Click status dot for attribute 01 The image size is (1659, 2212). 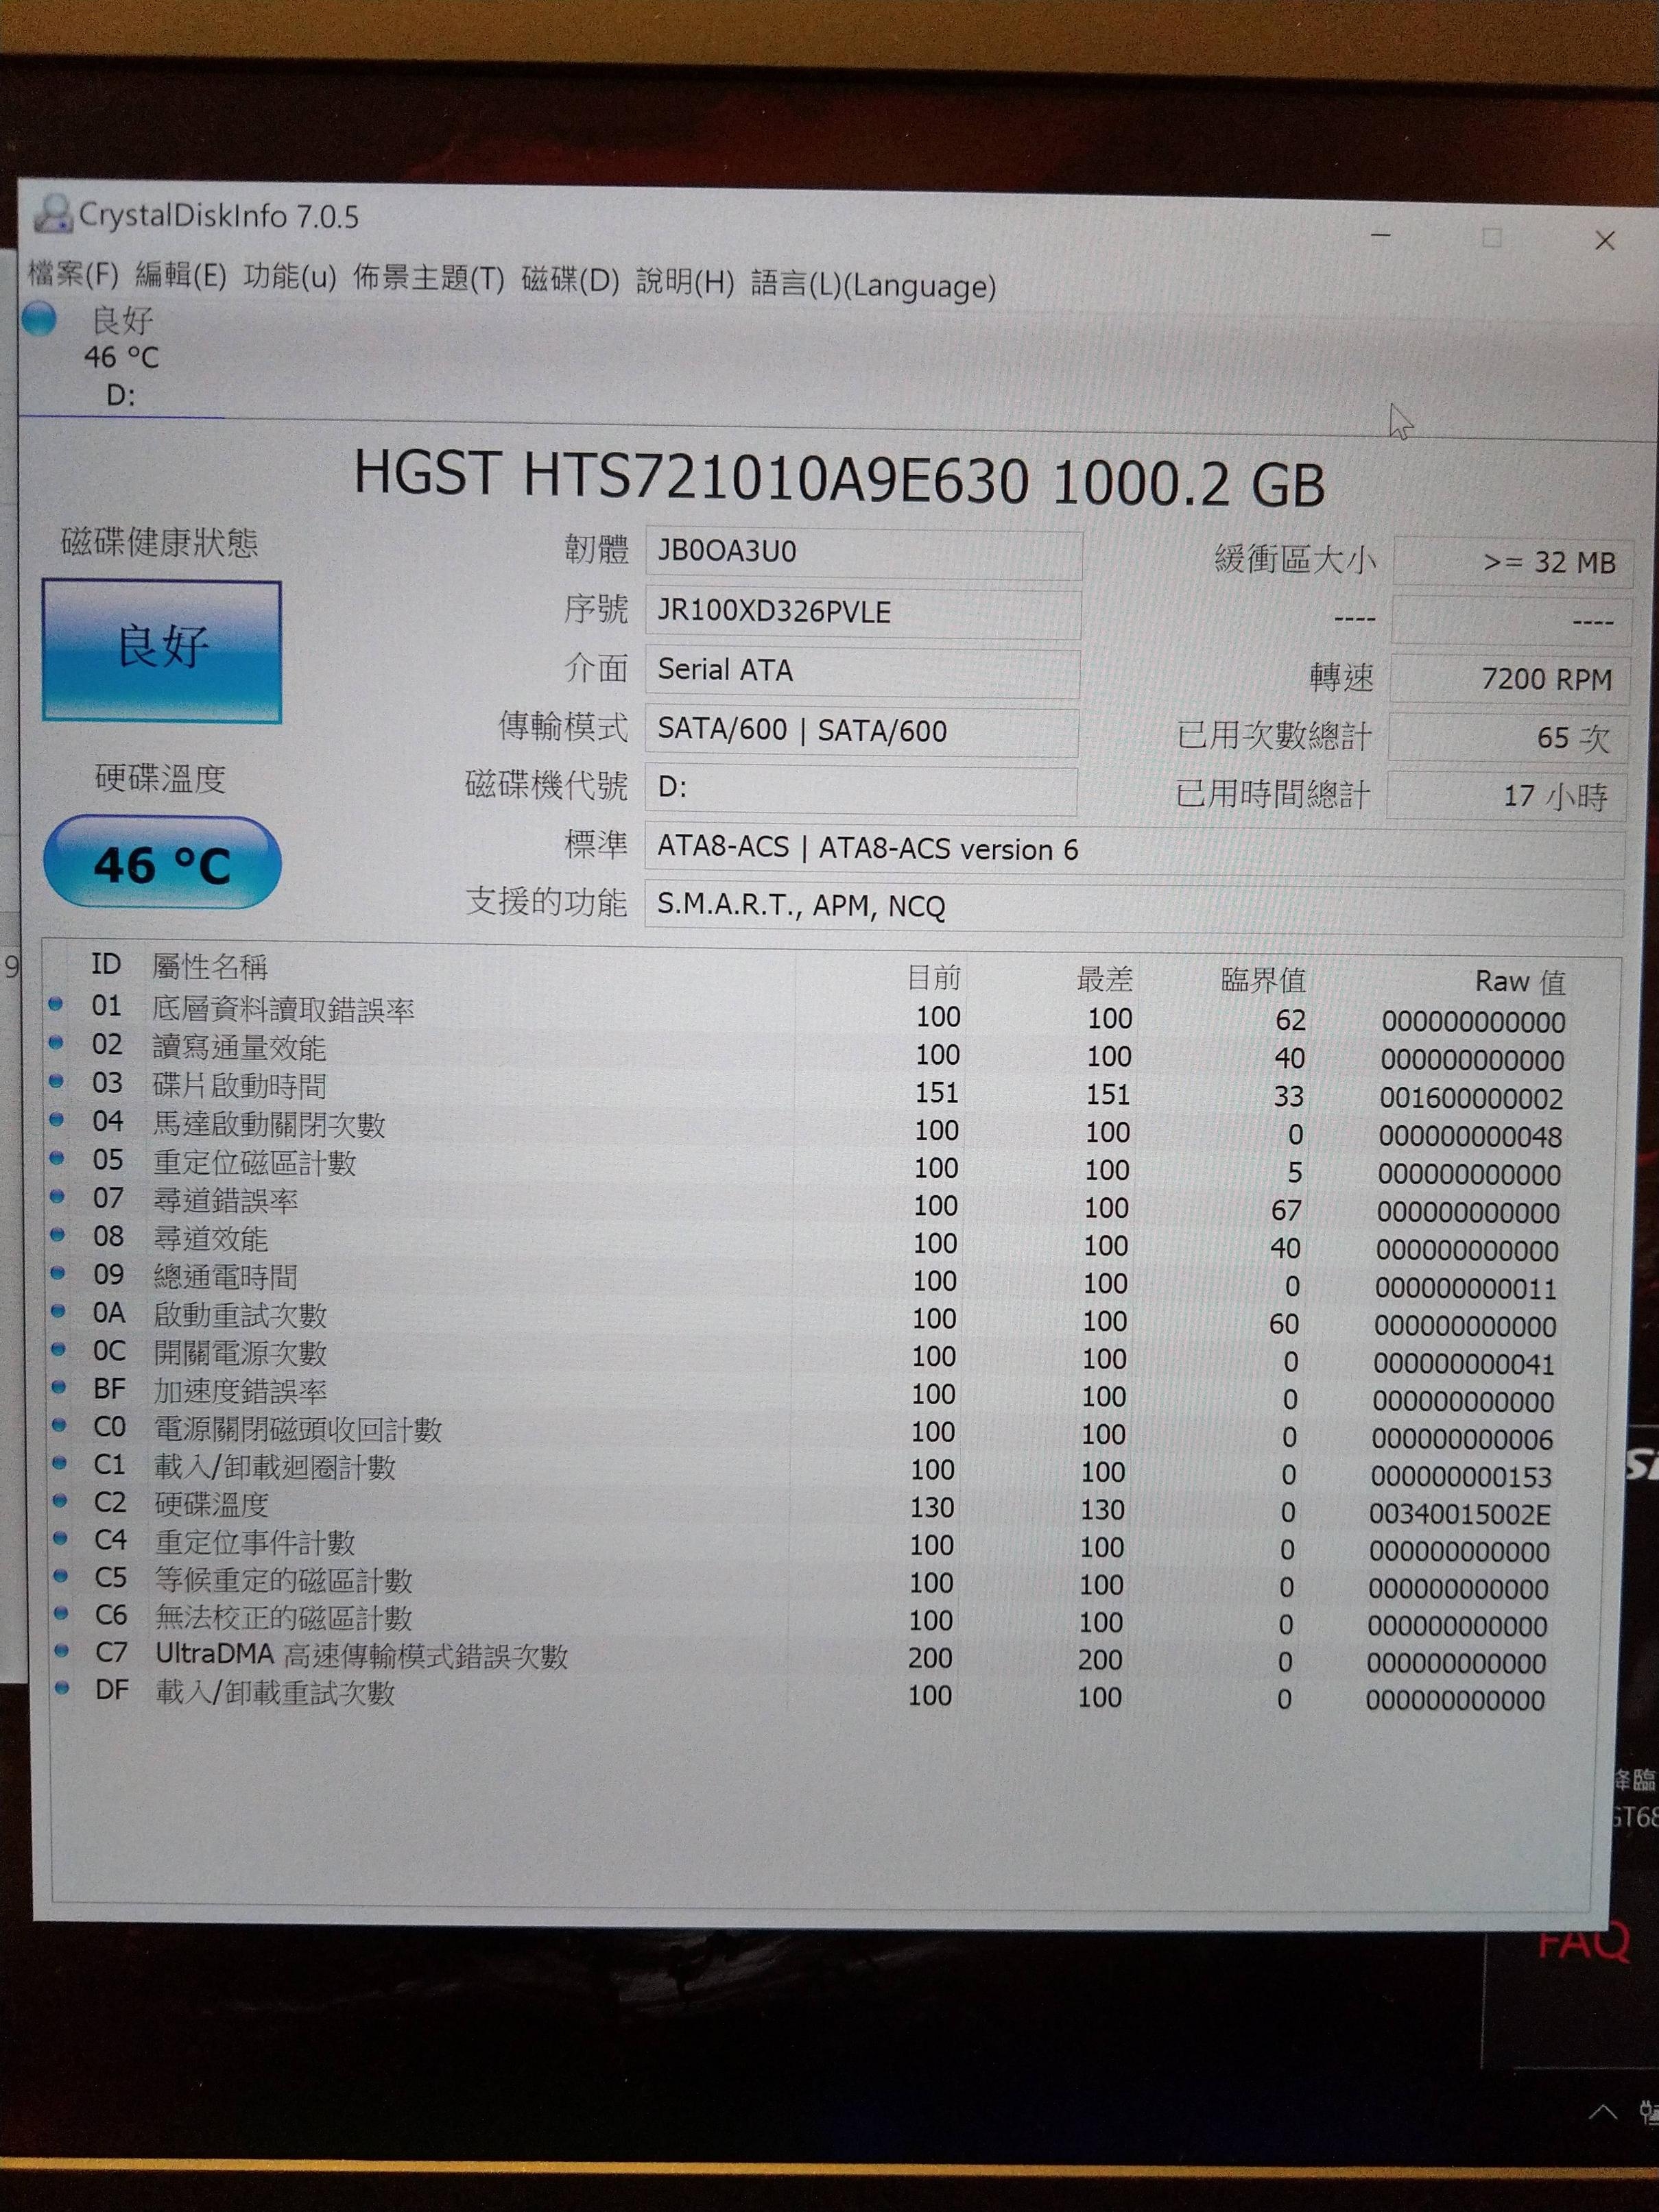(x=55, y=1004)
